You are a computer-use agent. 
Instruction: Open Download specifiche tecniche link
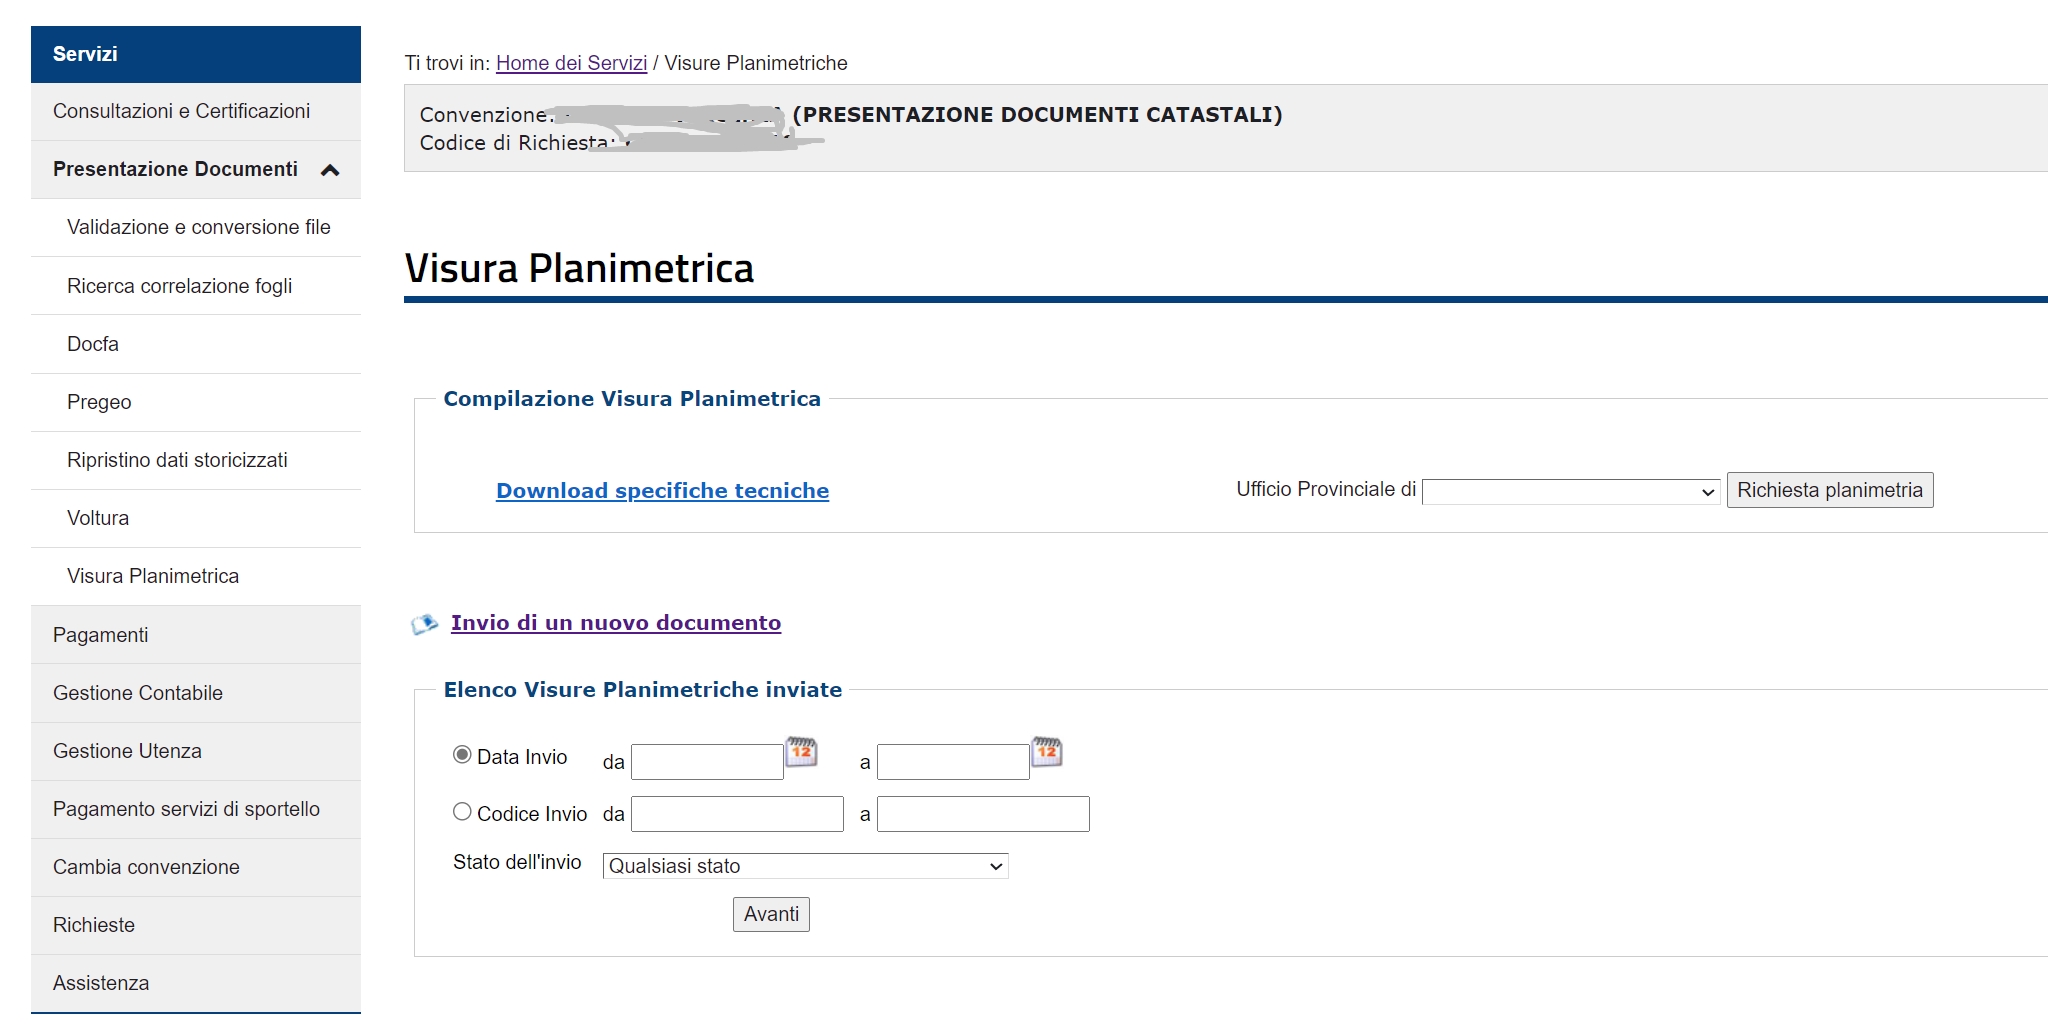pyautogui.click(x=662, y=491)
